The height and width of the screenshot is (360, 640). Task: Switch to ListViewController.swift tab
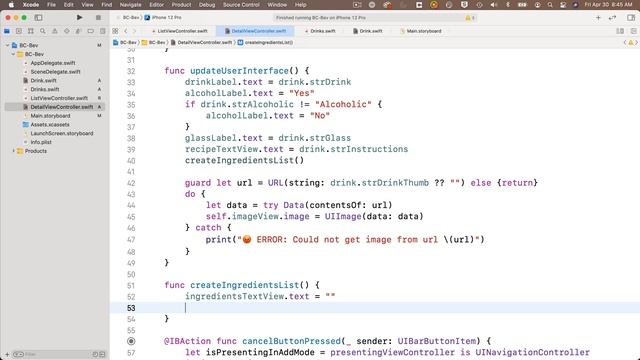coord(180,31)
